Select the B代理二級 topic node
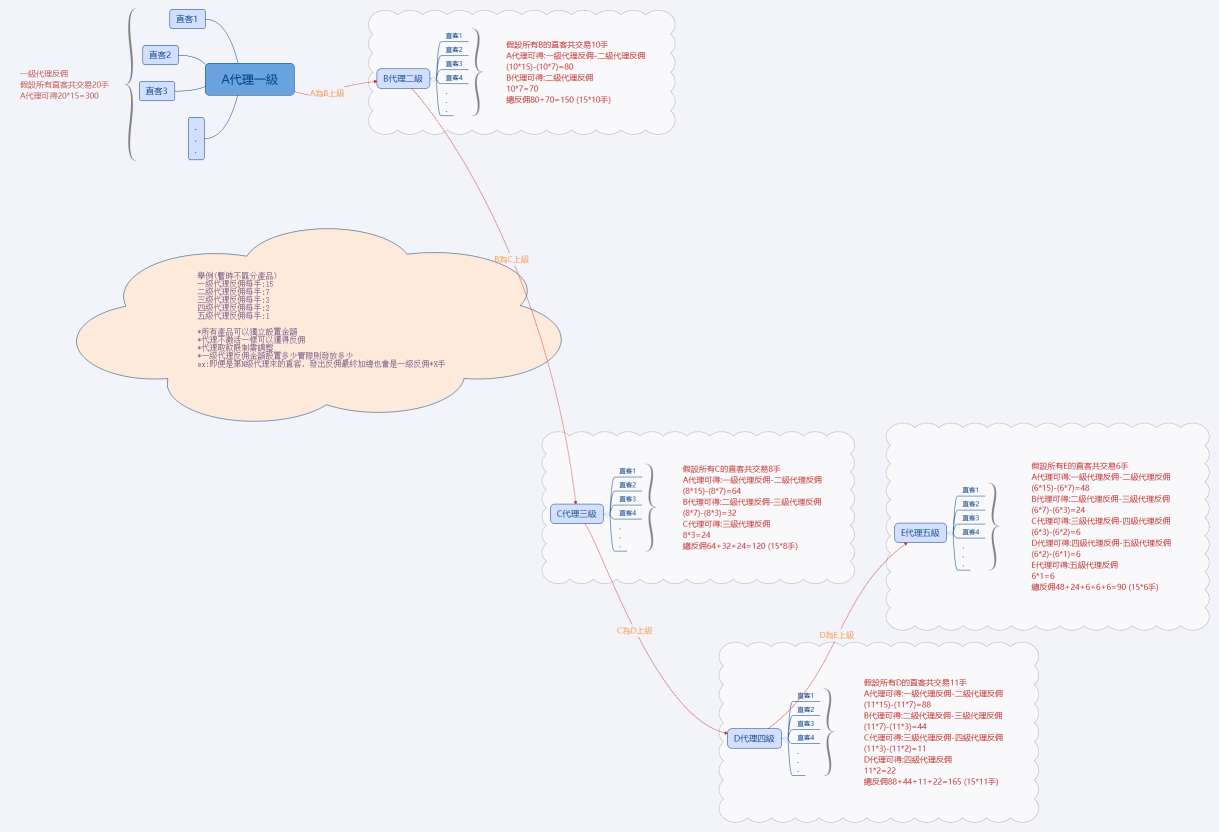Viewport: 1219px width, 832px height. click(x=404, y=78)
